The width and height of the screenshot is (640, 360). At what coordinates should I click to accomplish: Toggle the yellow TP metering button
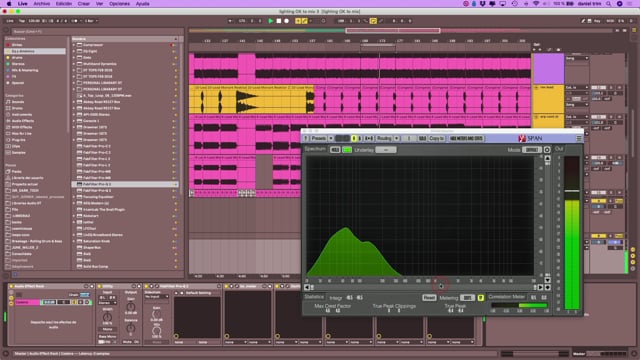pos(481,298)
